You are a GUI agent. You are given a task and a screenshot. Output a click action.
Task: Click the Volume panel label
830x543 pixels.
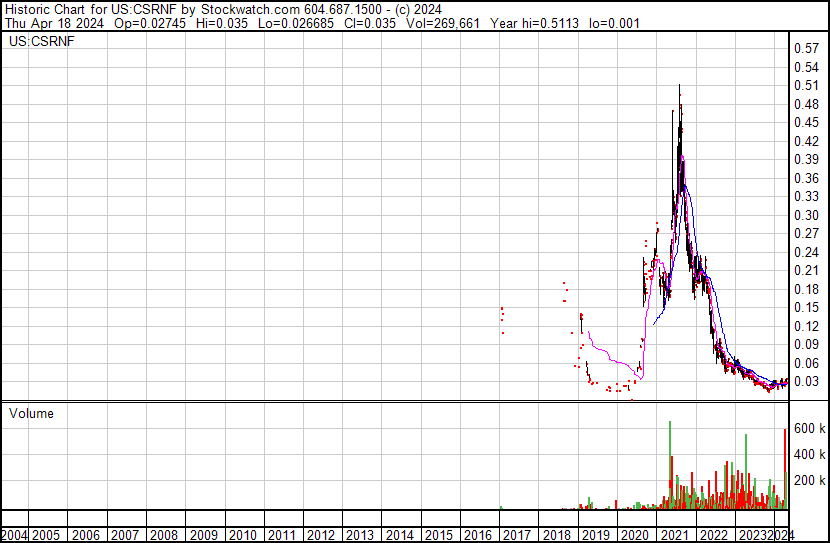(x=31, y=413)
